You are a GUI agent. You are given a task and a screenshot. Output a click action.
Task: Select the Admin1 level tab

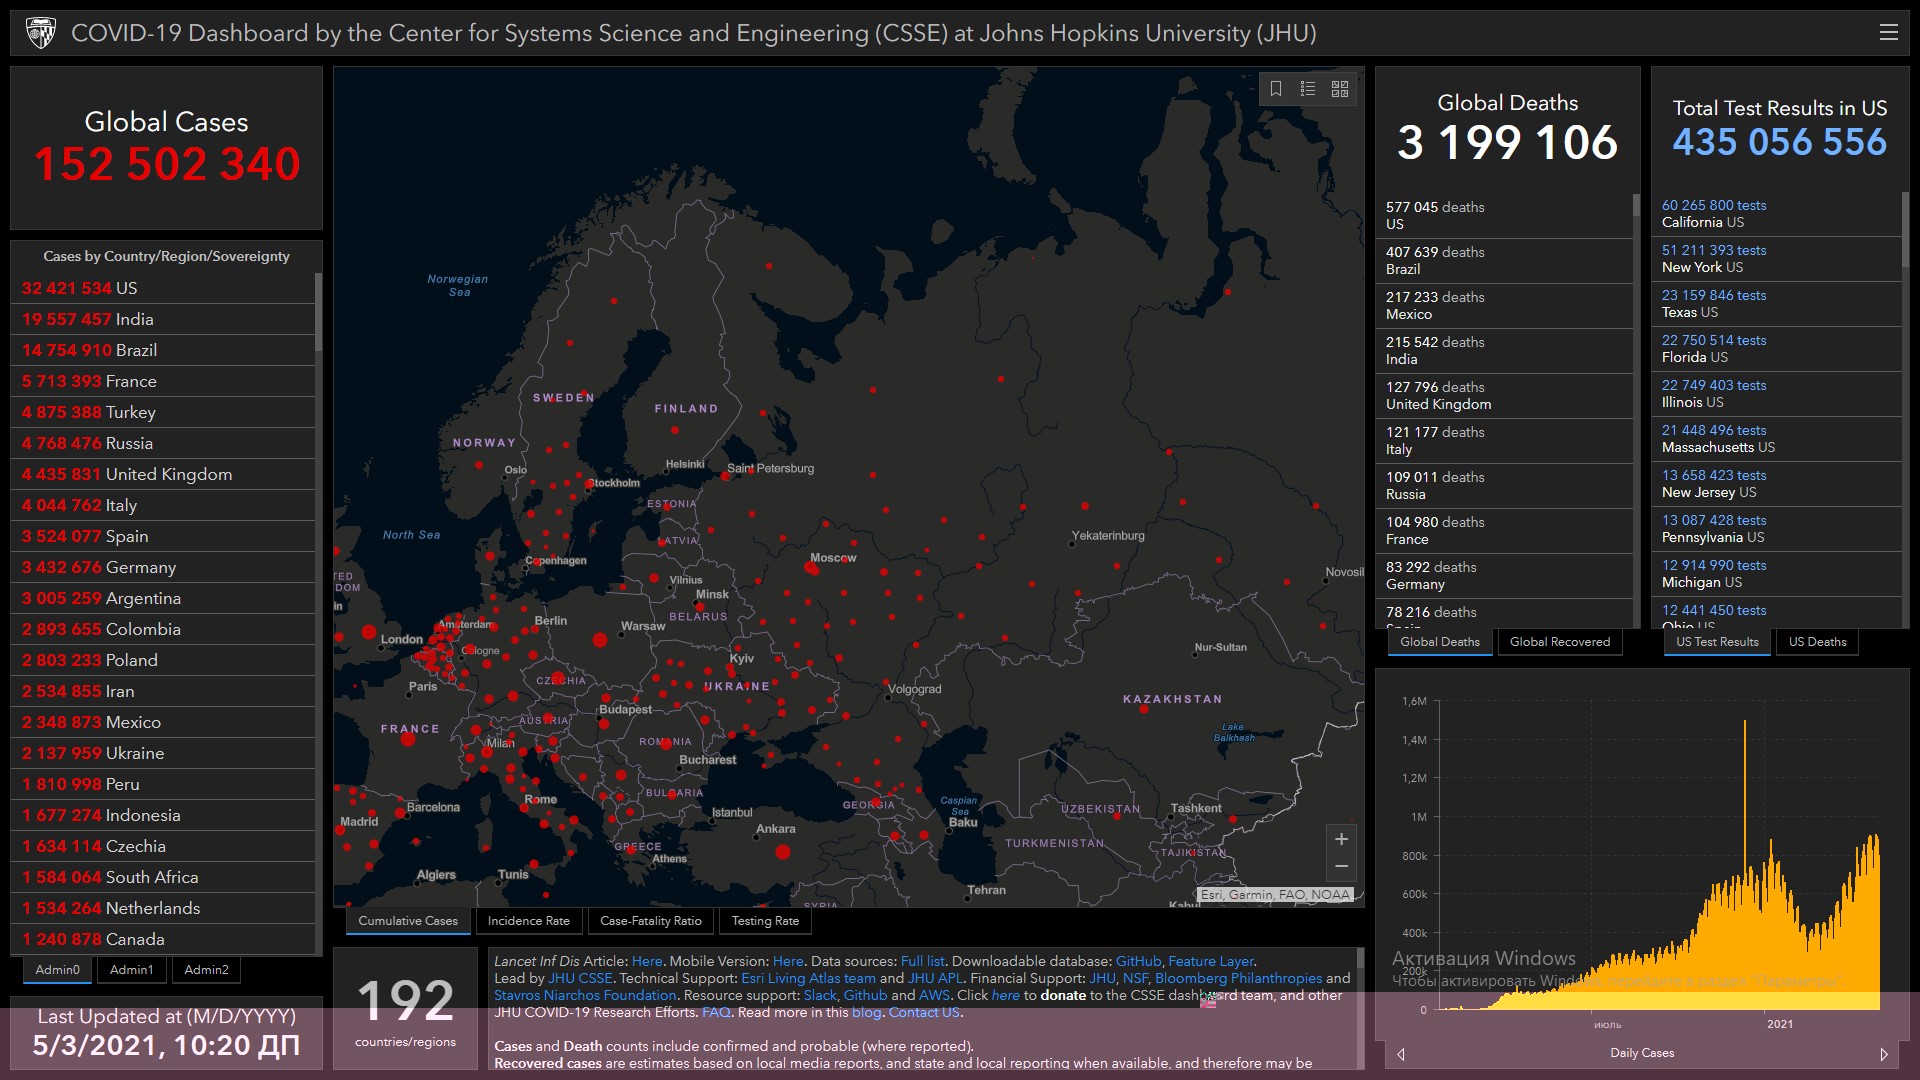point(131,970)
